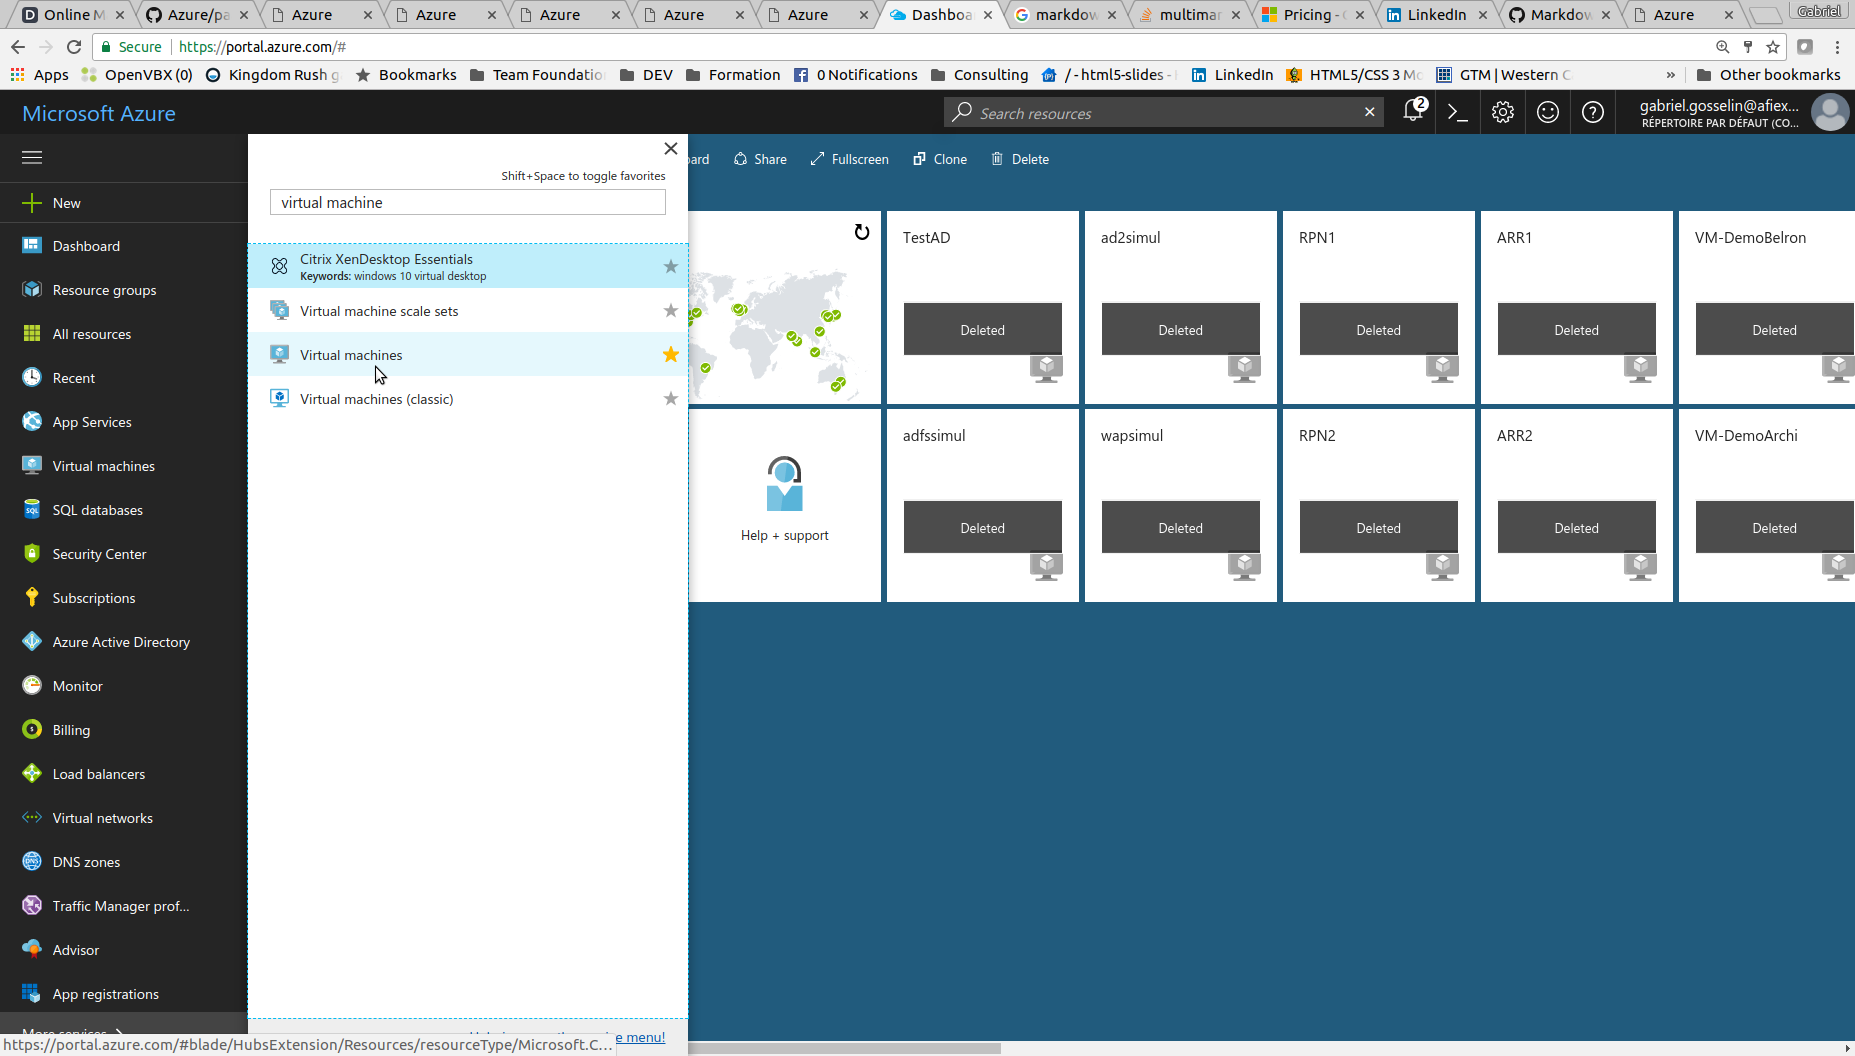Click the services filter text field
The width and height of the screenshot is (1855, 1056).
[x=467, y=202]
